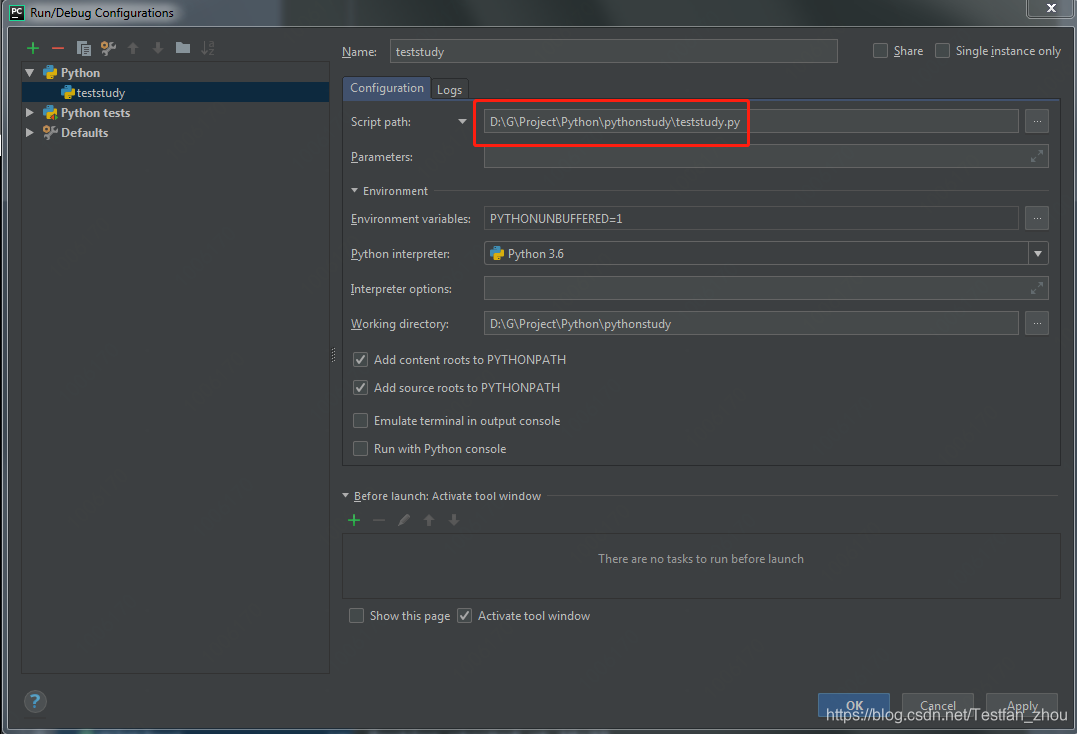This screenshot has height=734, width=1077.
Task: Enable Emulate terminal in output console
Action: click(x=360, y=420)
